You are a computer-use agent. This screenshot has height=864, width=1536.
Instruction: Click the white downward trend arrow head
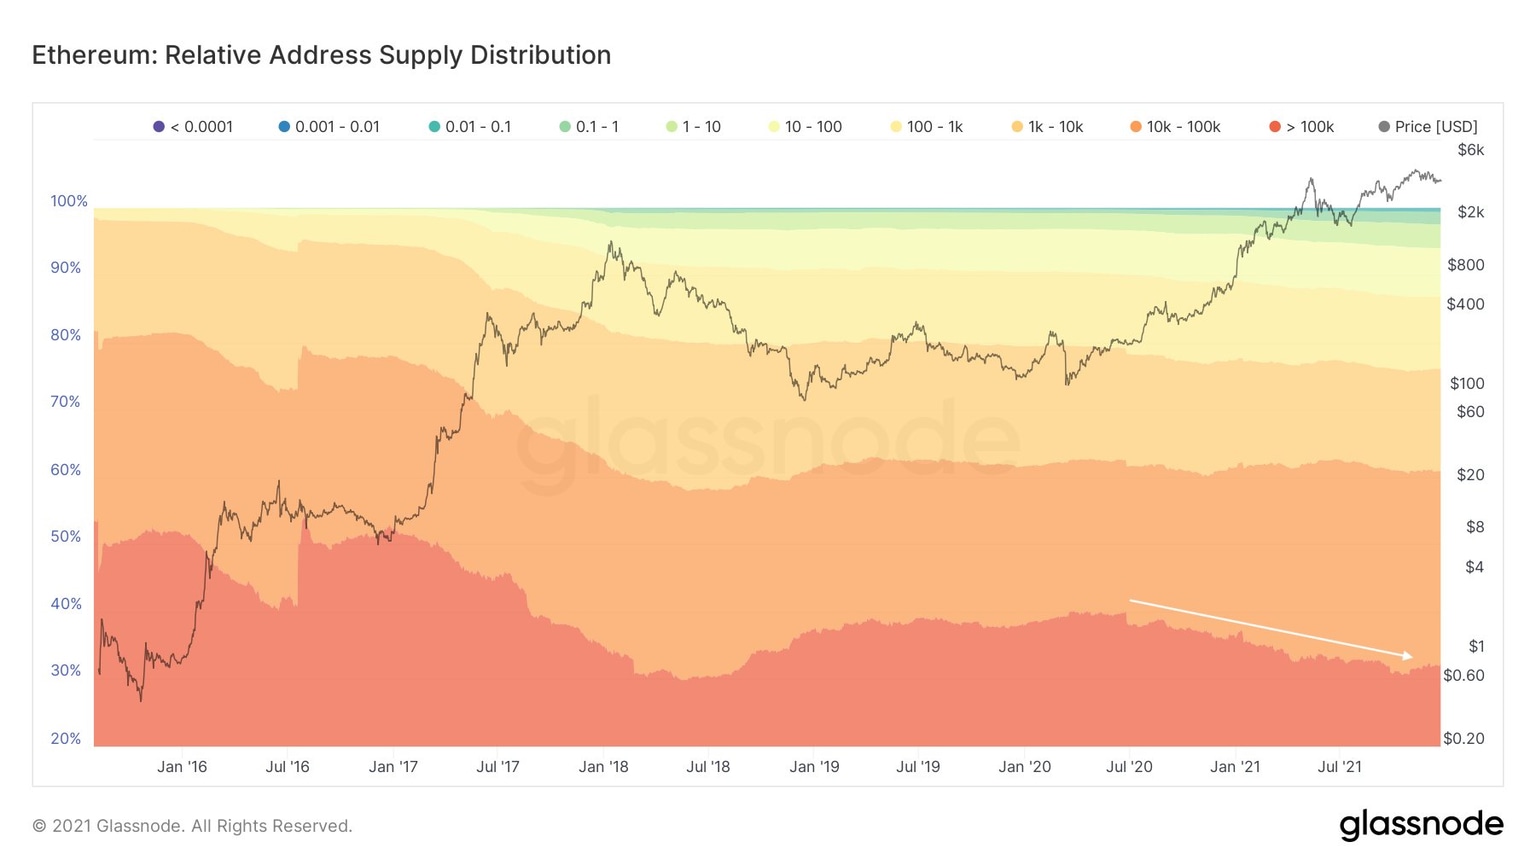(1408, 656)
